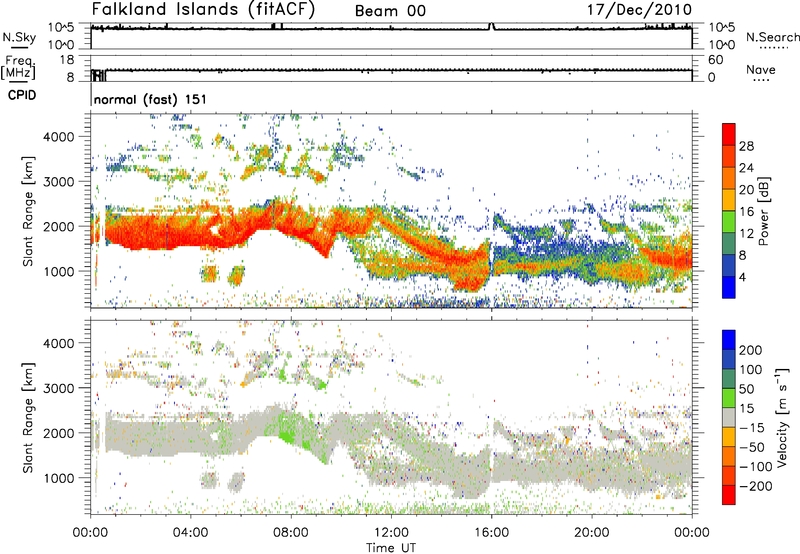
Task: Click the '1000' tick on the velocity panel axis
Action: coord(58,478)
